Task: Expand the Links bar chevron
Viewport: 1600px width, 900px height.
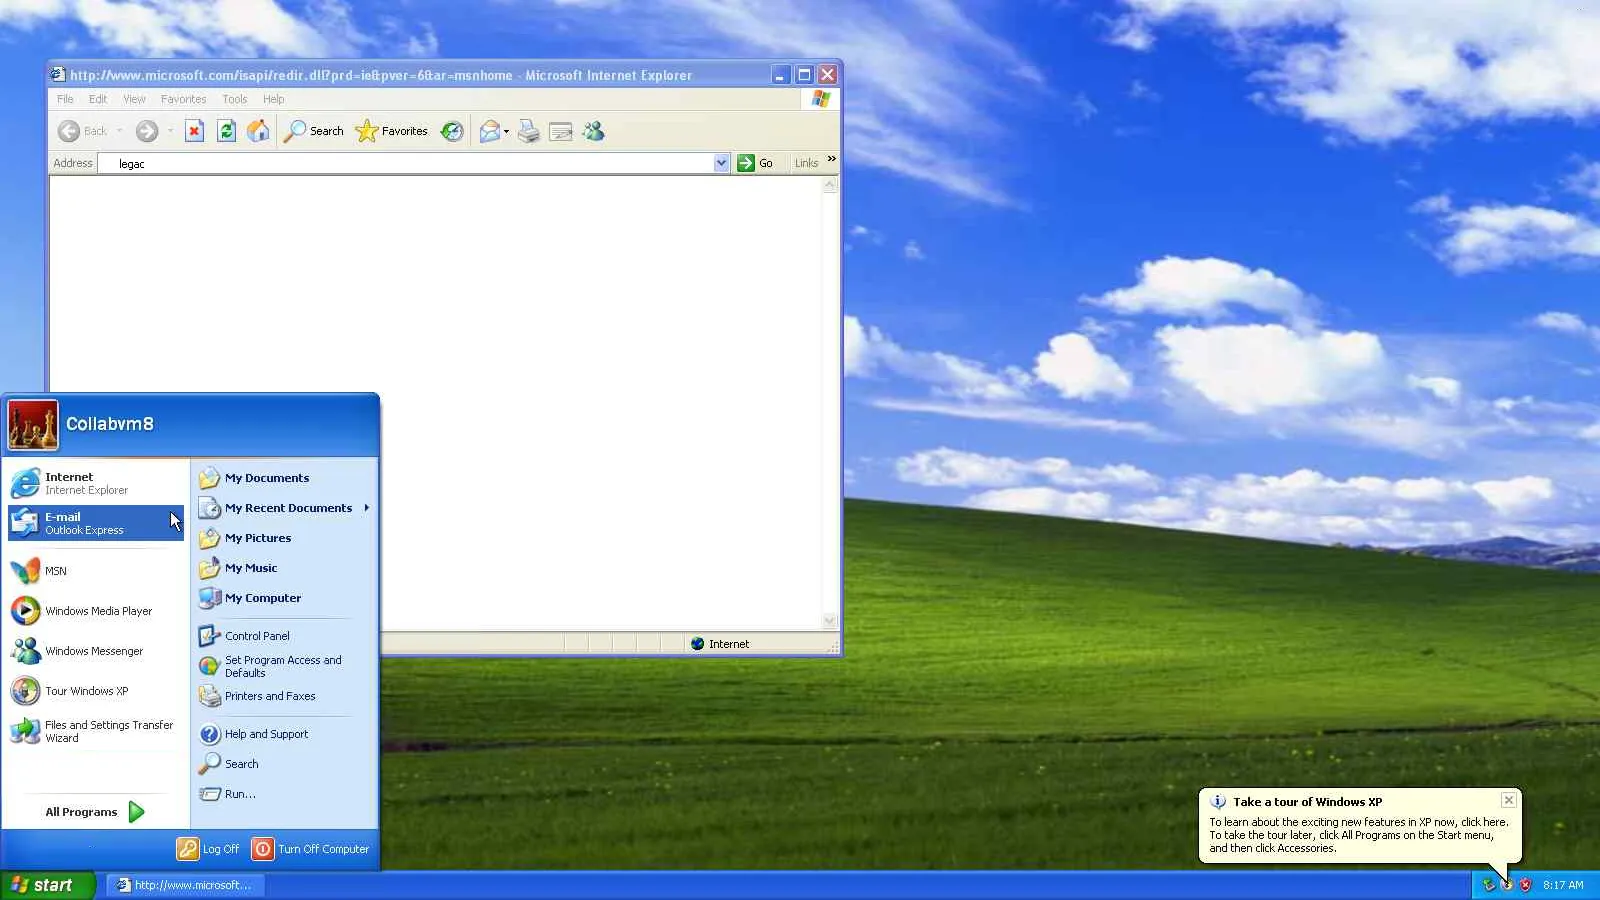Action: tap(831, 159)
